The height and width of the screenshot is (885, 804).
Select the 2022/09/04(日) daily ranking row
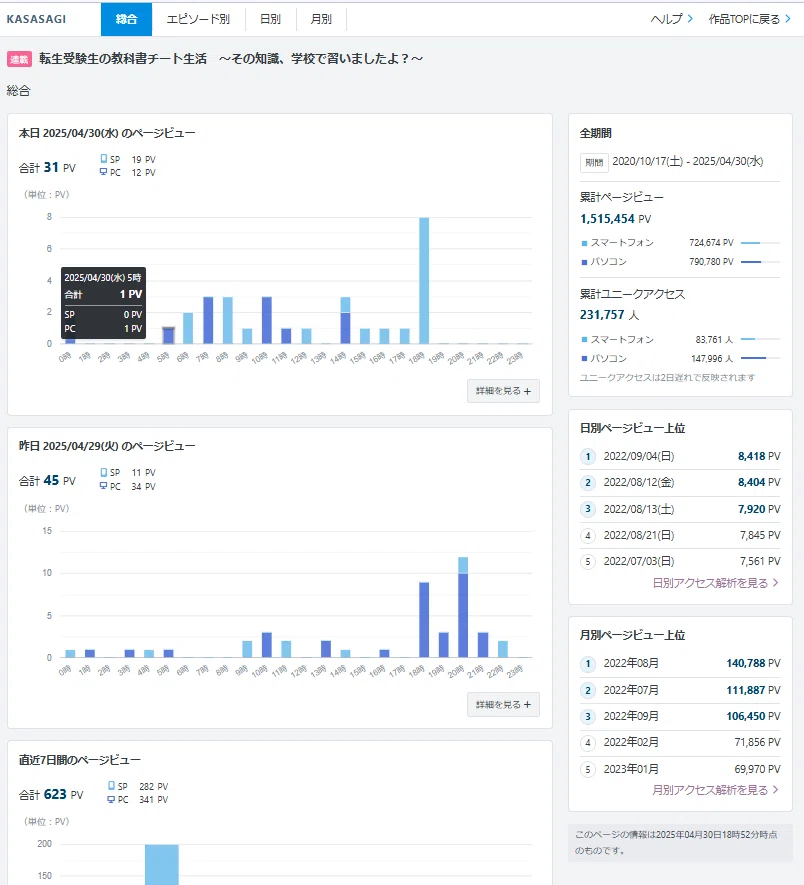coord(680,457)
